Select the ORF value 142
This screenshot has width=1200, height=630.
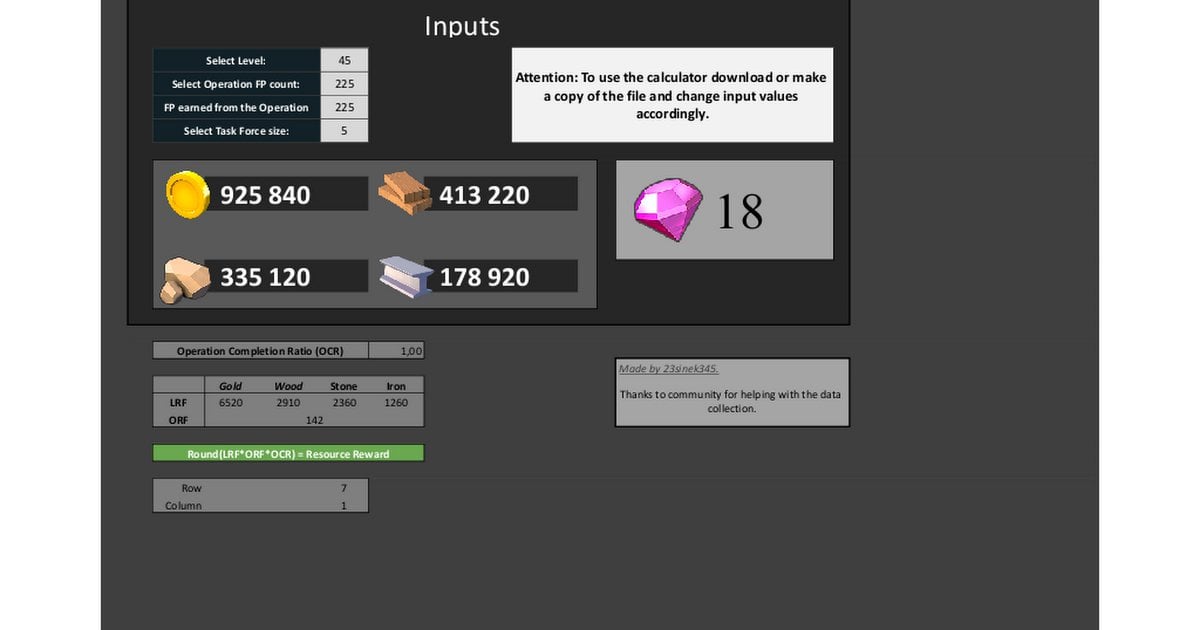tap(314, 420)
